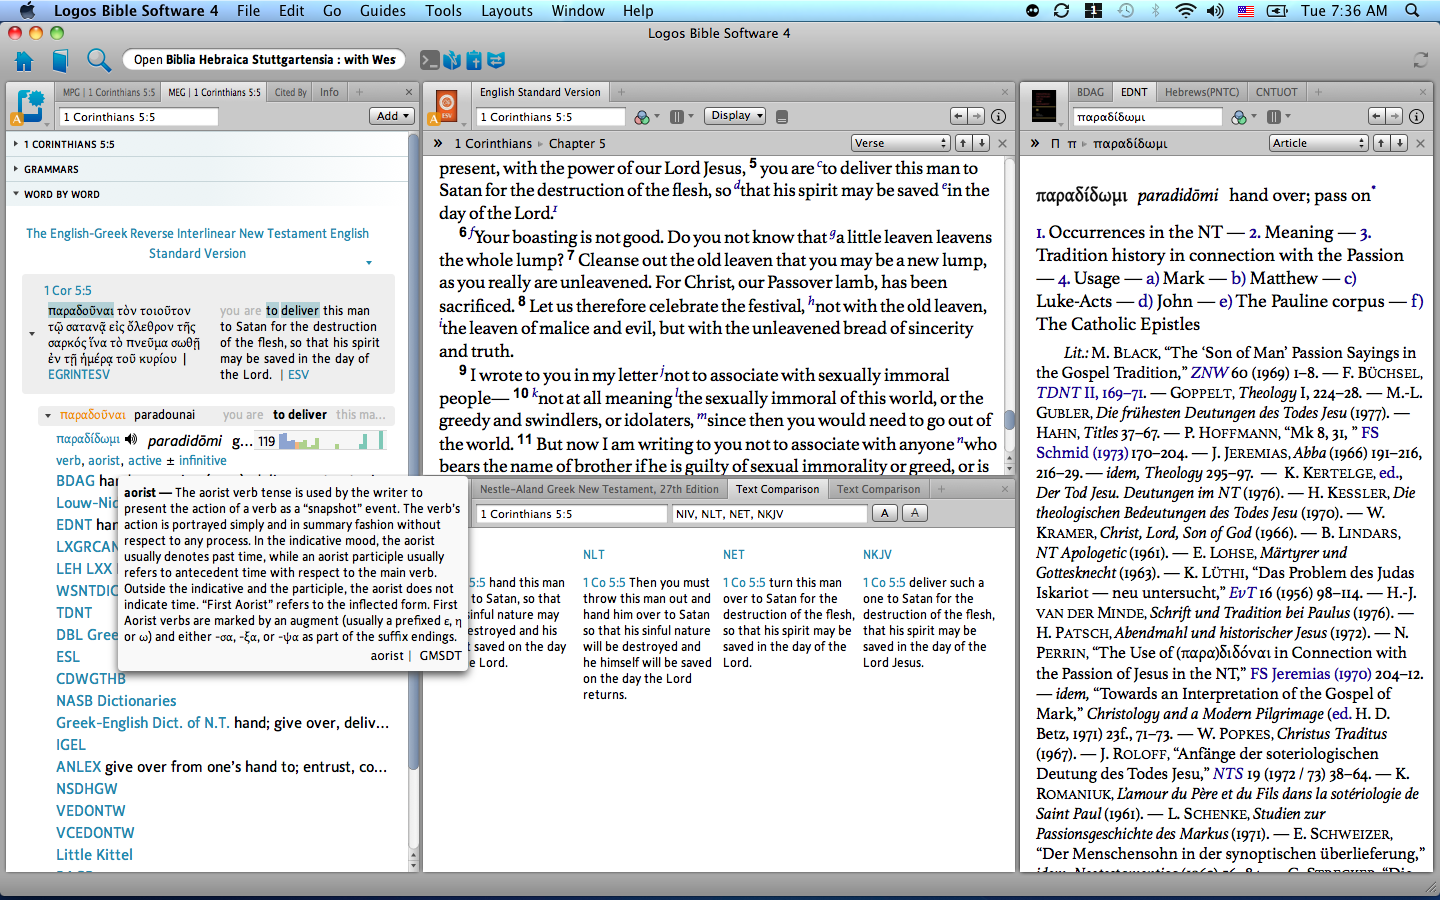Open visual filters icon in EDNT panel
The height and width of the screenshot is (900, 1440).
tap(1240, 117)
